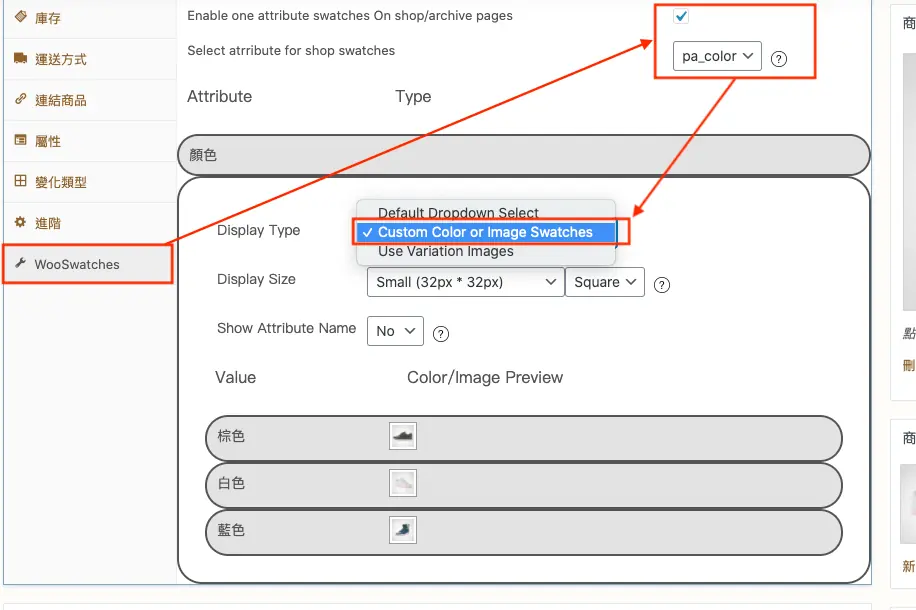Image resolution: width=916 pixels, height=610 pixels.
Task: Expand the 白色 value row
Action: [524, 485]
